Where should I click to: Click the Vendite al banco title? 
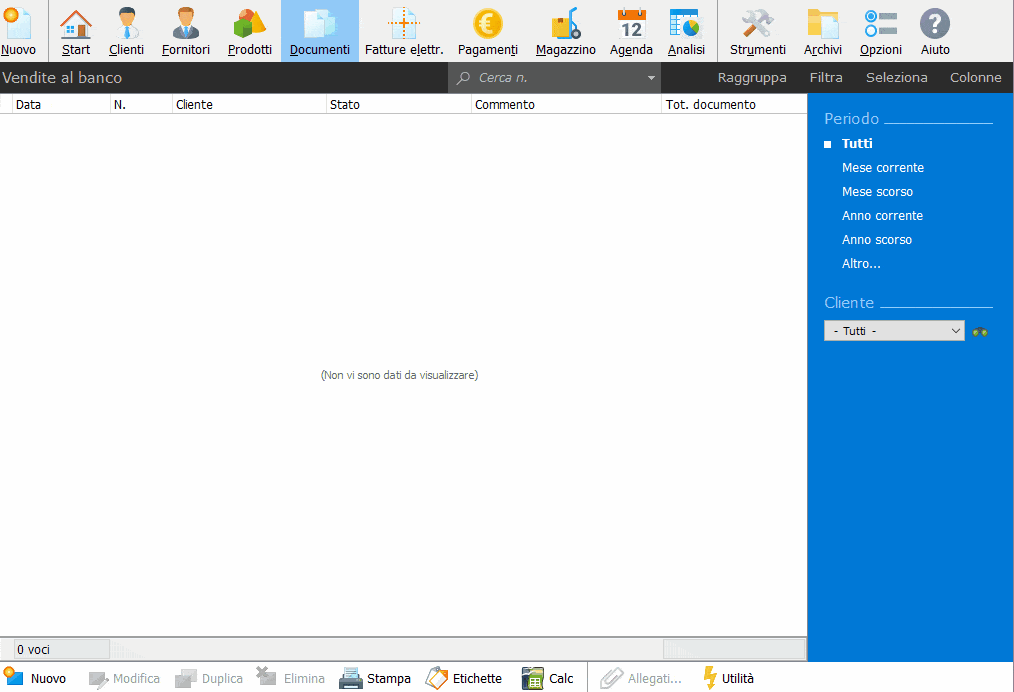(62, 78)
